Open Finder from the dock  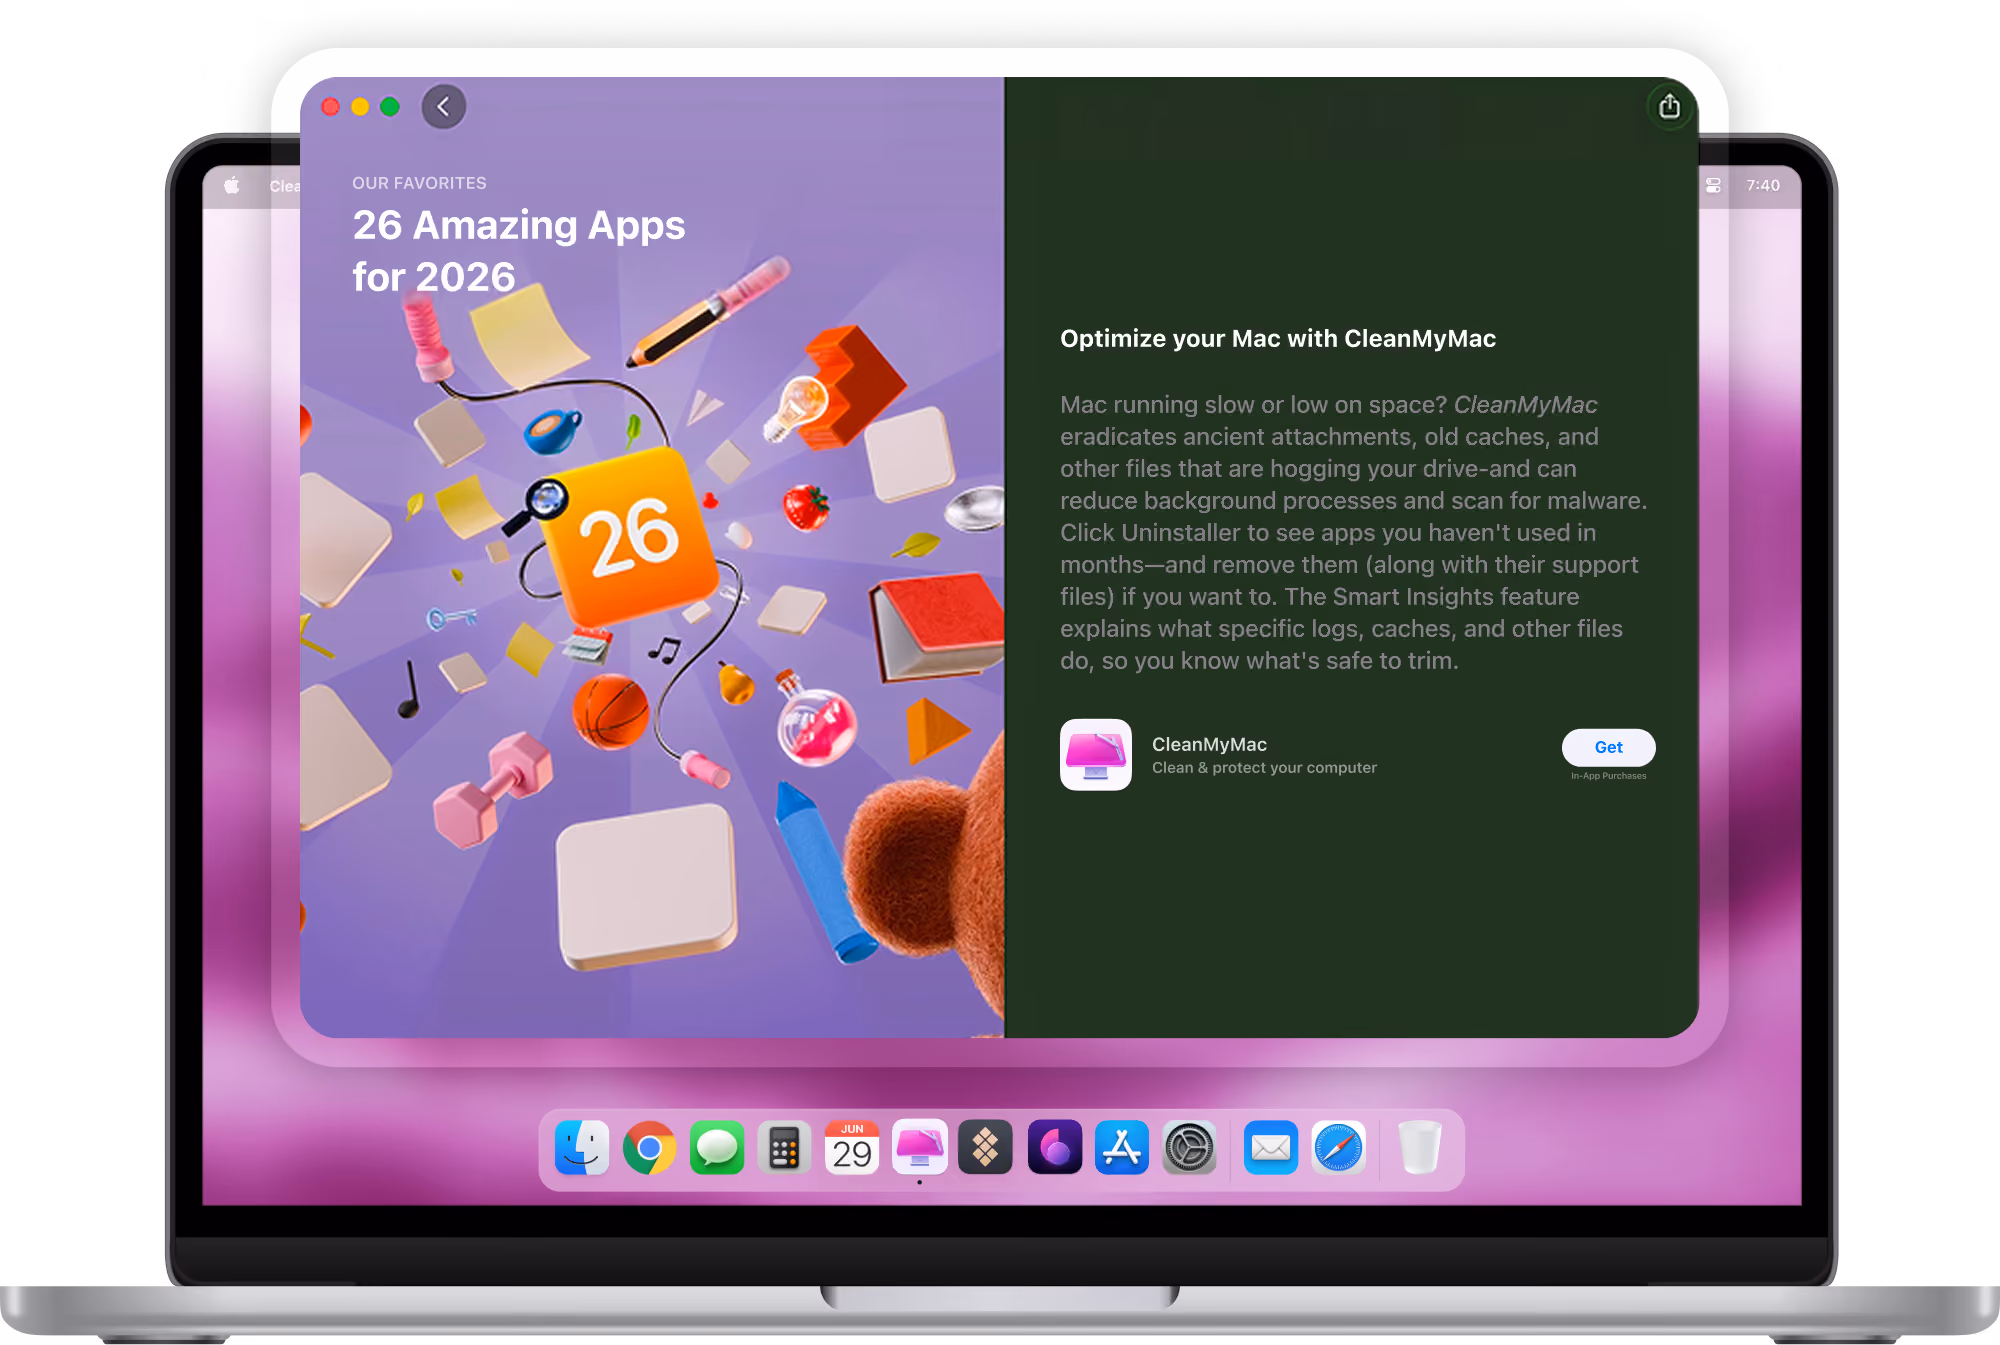point(582,1148)
